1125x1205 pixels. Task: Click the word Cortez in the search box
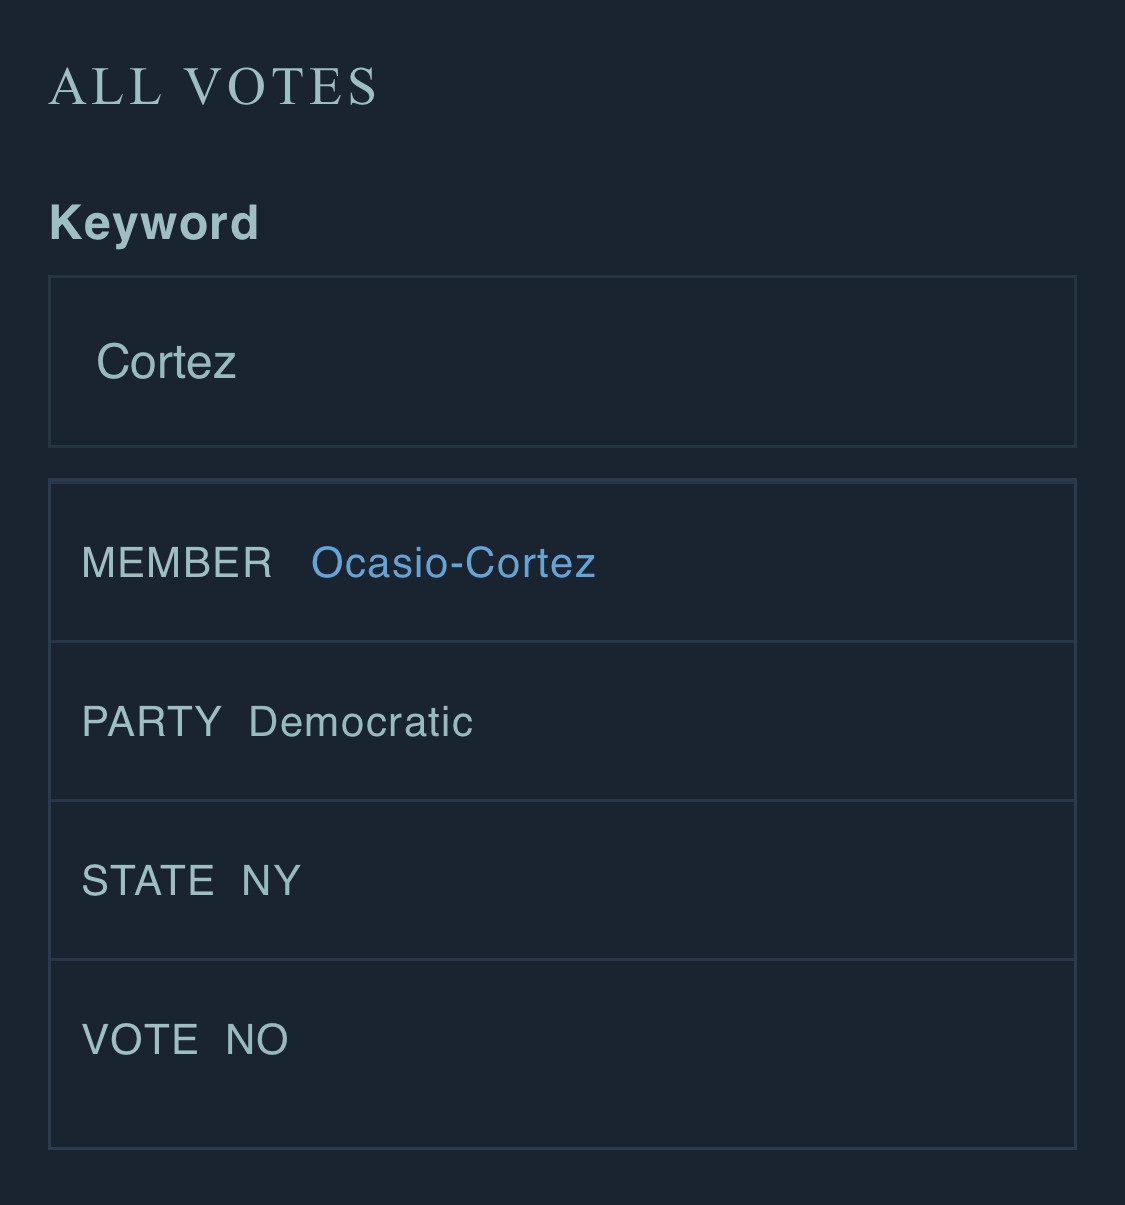[166, 362]
